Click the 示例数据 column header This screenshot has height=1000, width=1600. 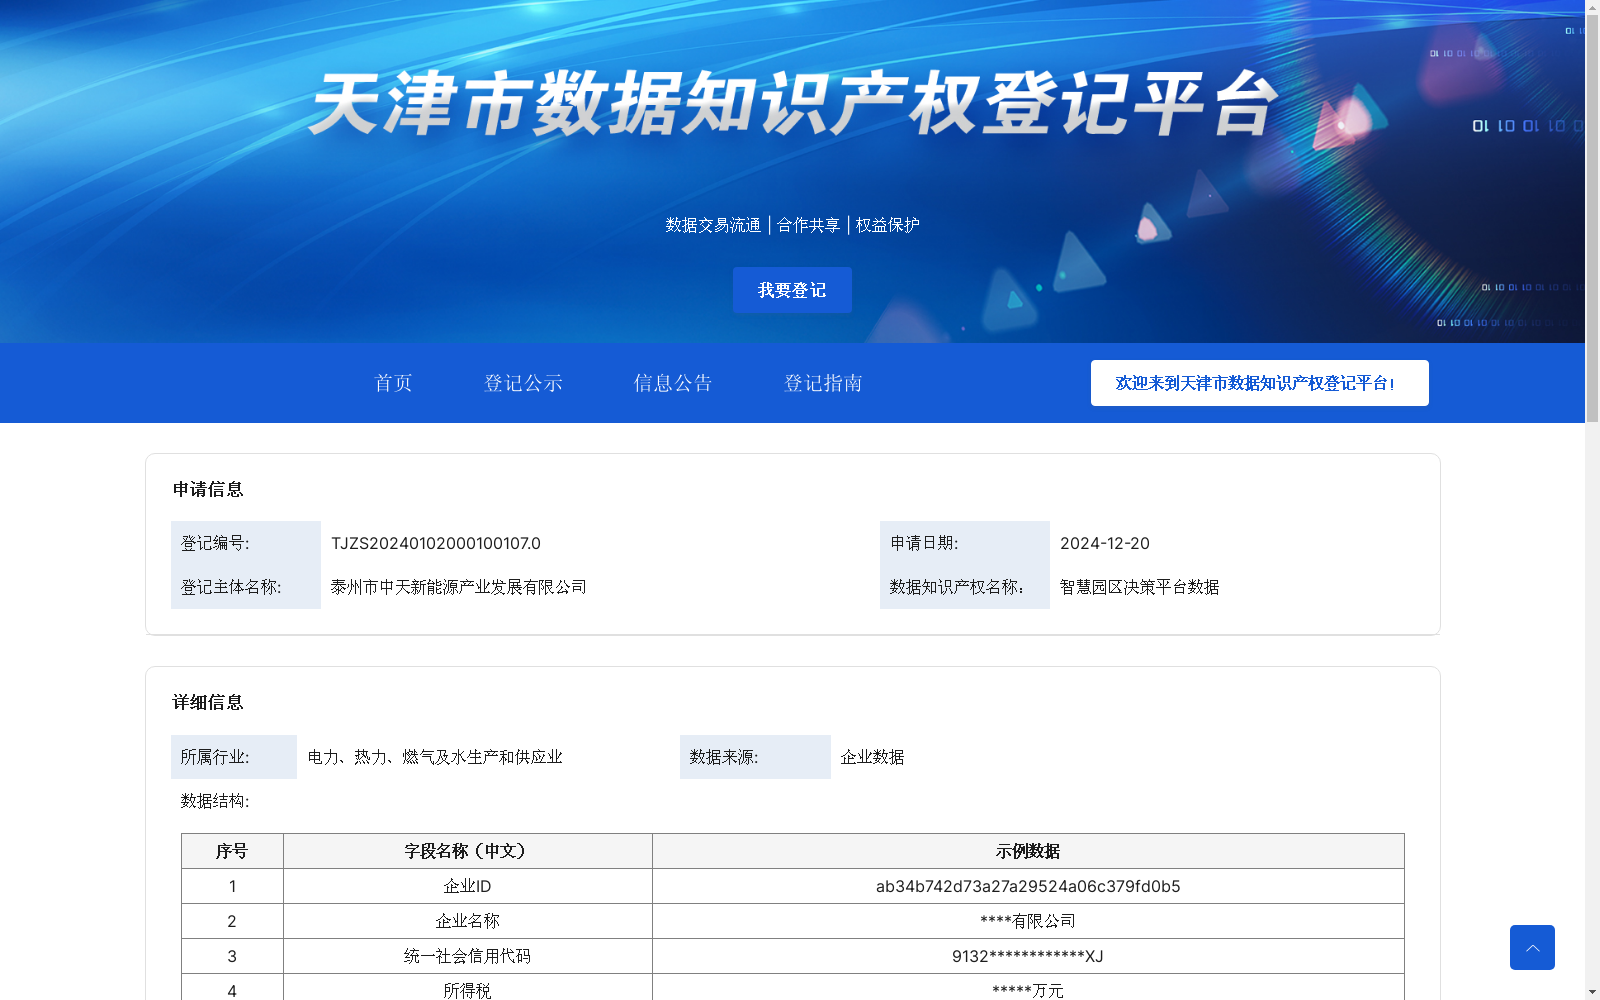pyautogui.click(x=1028, y=851)
